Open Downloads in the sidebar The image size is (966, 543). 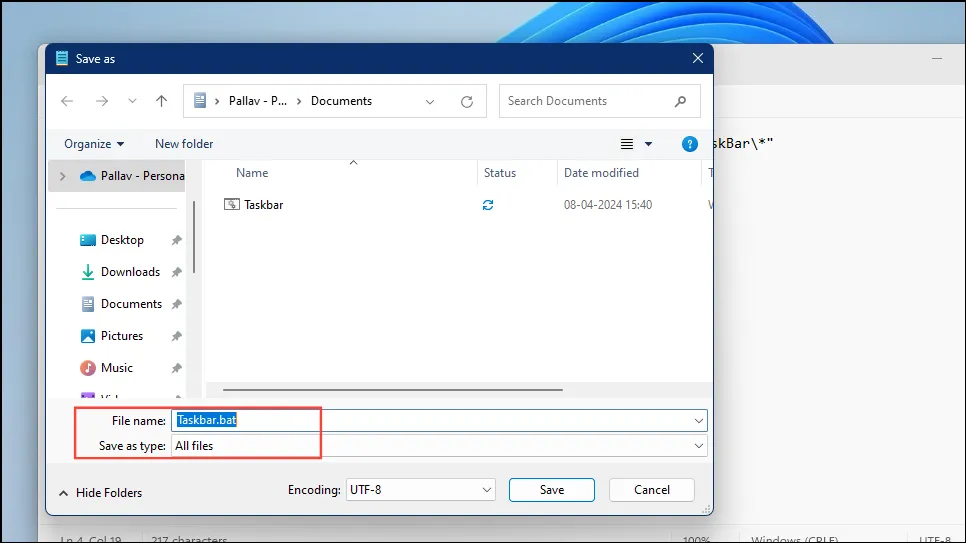(x=120, y=272)
